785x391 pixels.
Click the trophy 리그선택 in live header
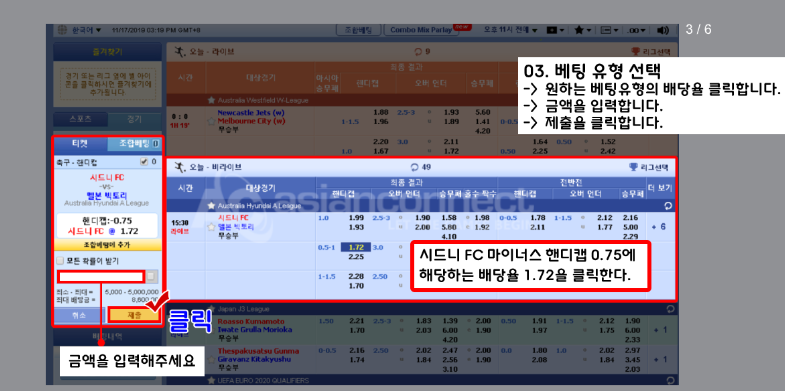click(653, 51)
